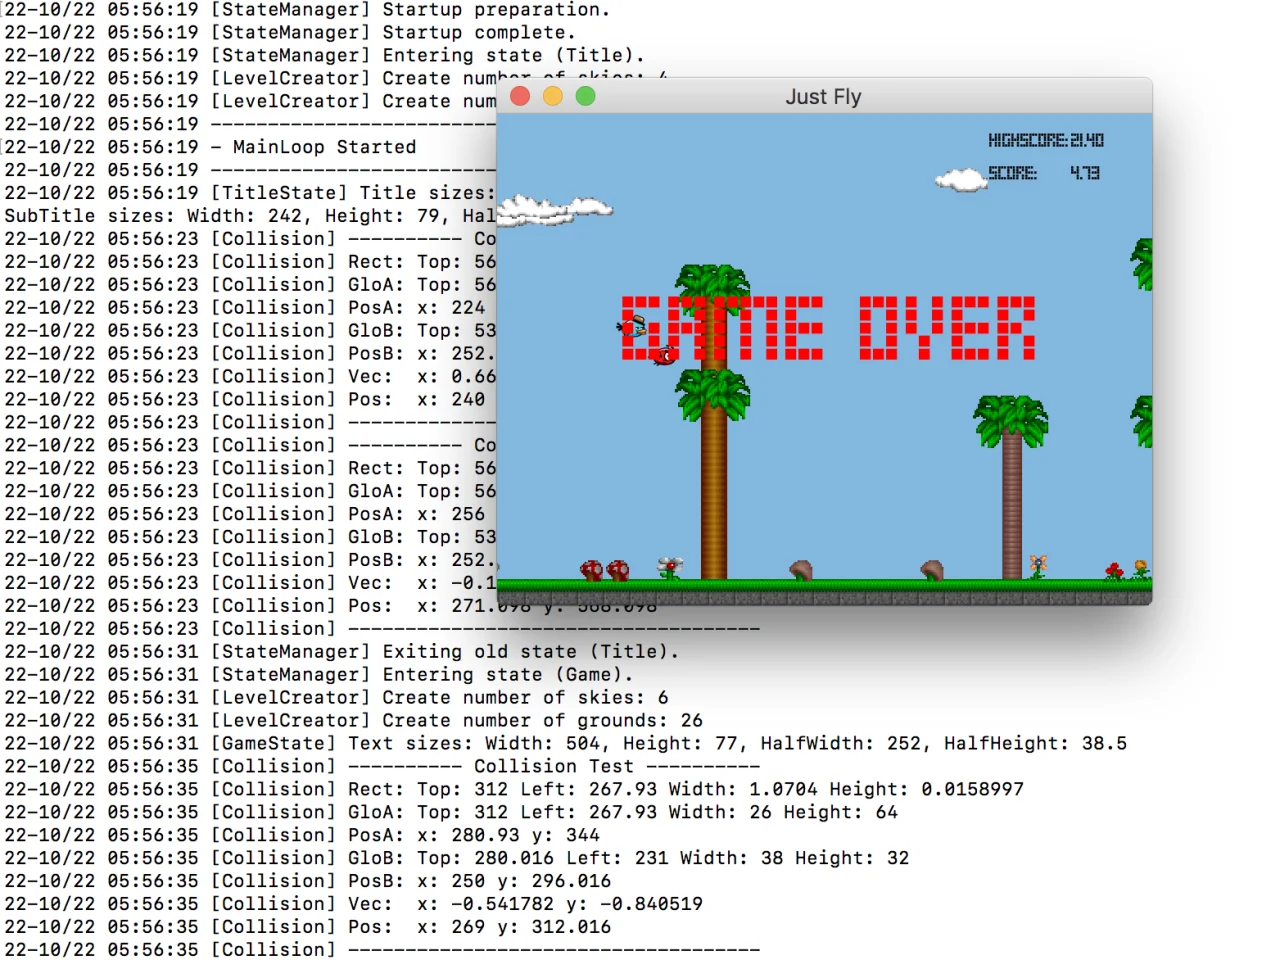Click the white daisy flower on grass
This screenshot has width=1280, height=960.
[670, 568]
